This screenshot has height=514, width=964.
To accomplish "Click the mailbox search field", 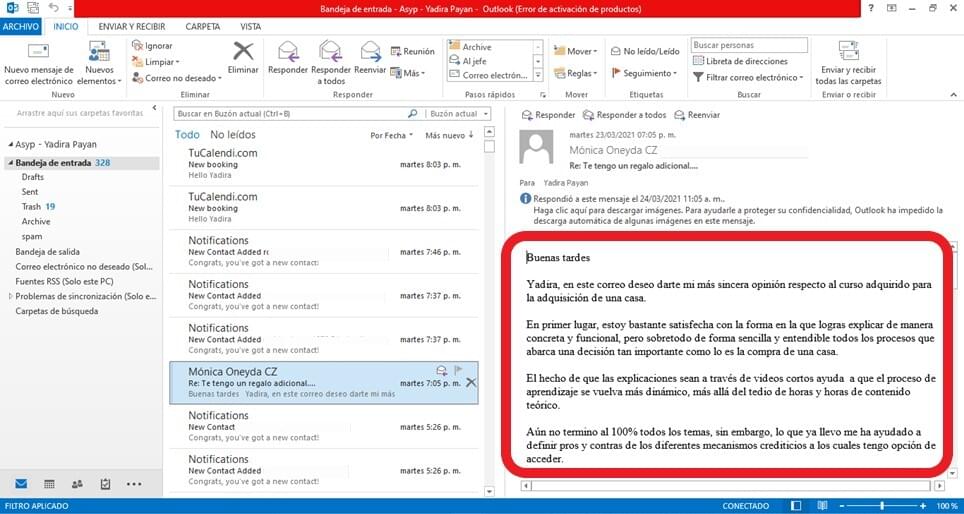I will click(291, 114).
